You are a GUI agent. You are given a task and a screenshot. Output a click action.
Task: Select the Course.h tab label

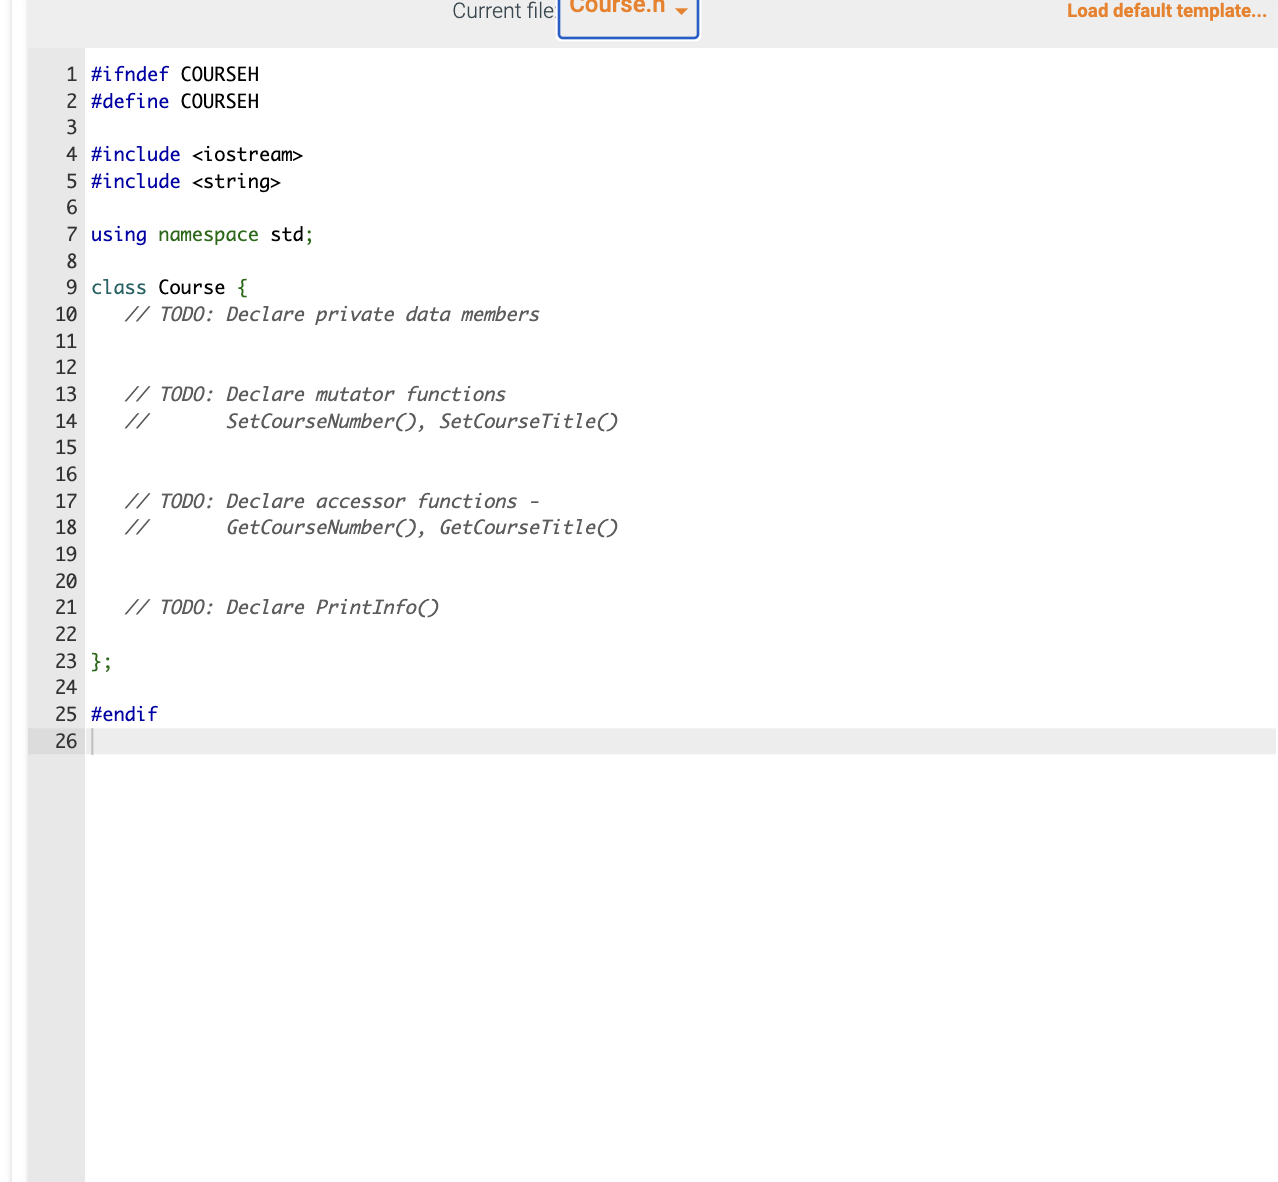[x=617, y=6]
